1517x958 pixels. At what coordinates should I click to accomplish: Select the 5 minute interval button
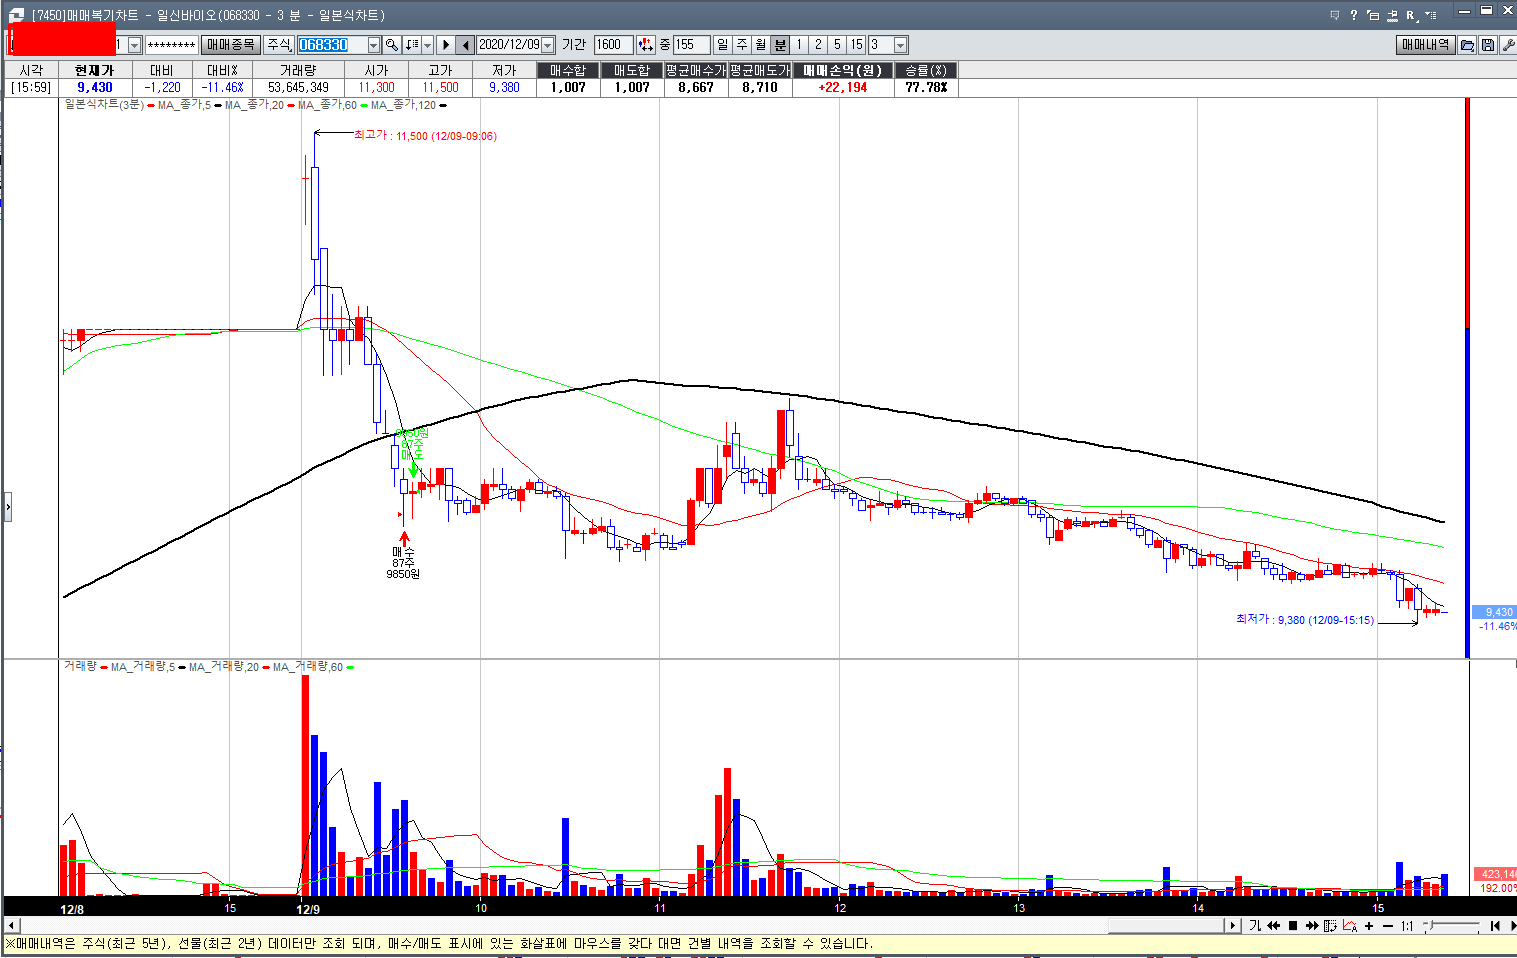[837, 45]
